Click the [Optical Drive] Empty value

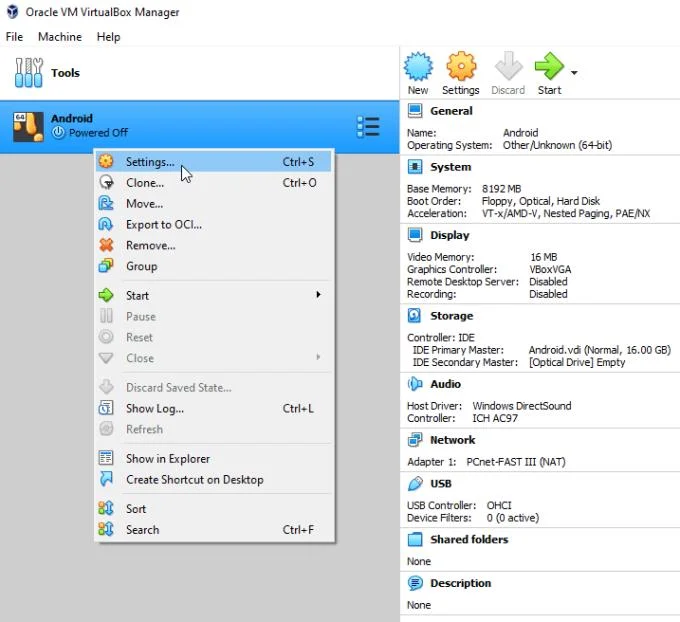[x=577, y=362]
